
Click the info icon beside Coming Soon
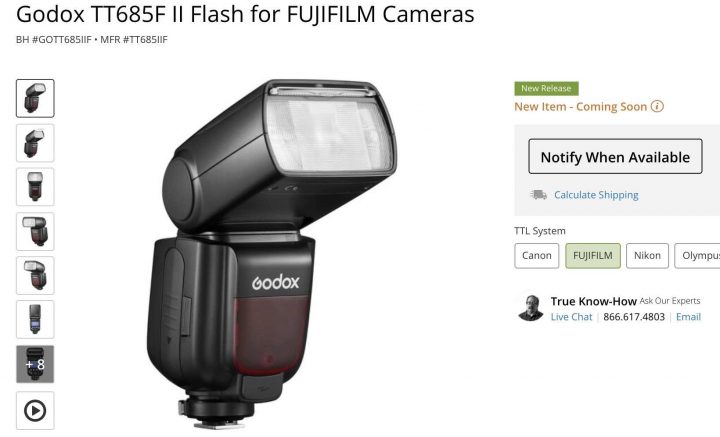click(x=657, y=106)
